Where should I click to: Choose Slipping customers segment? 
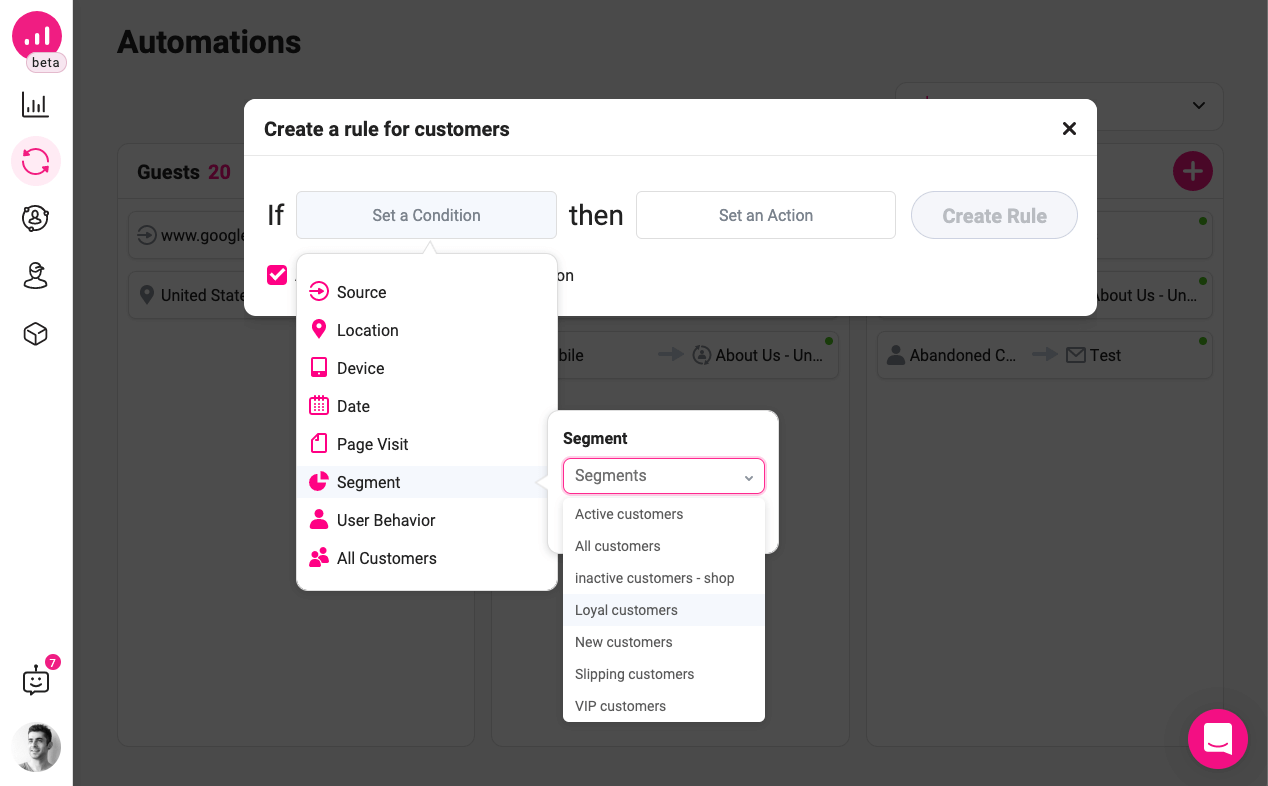point(664,674)
